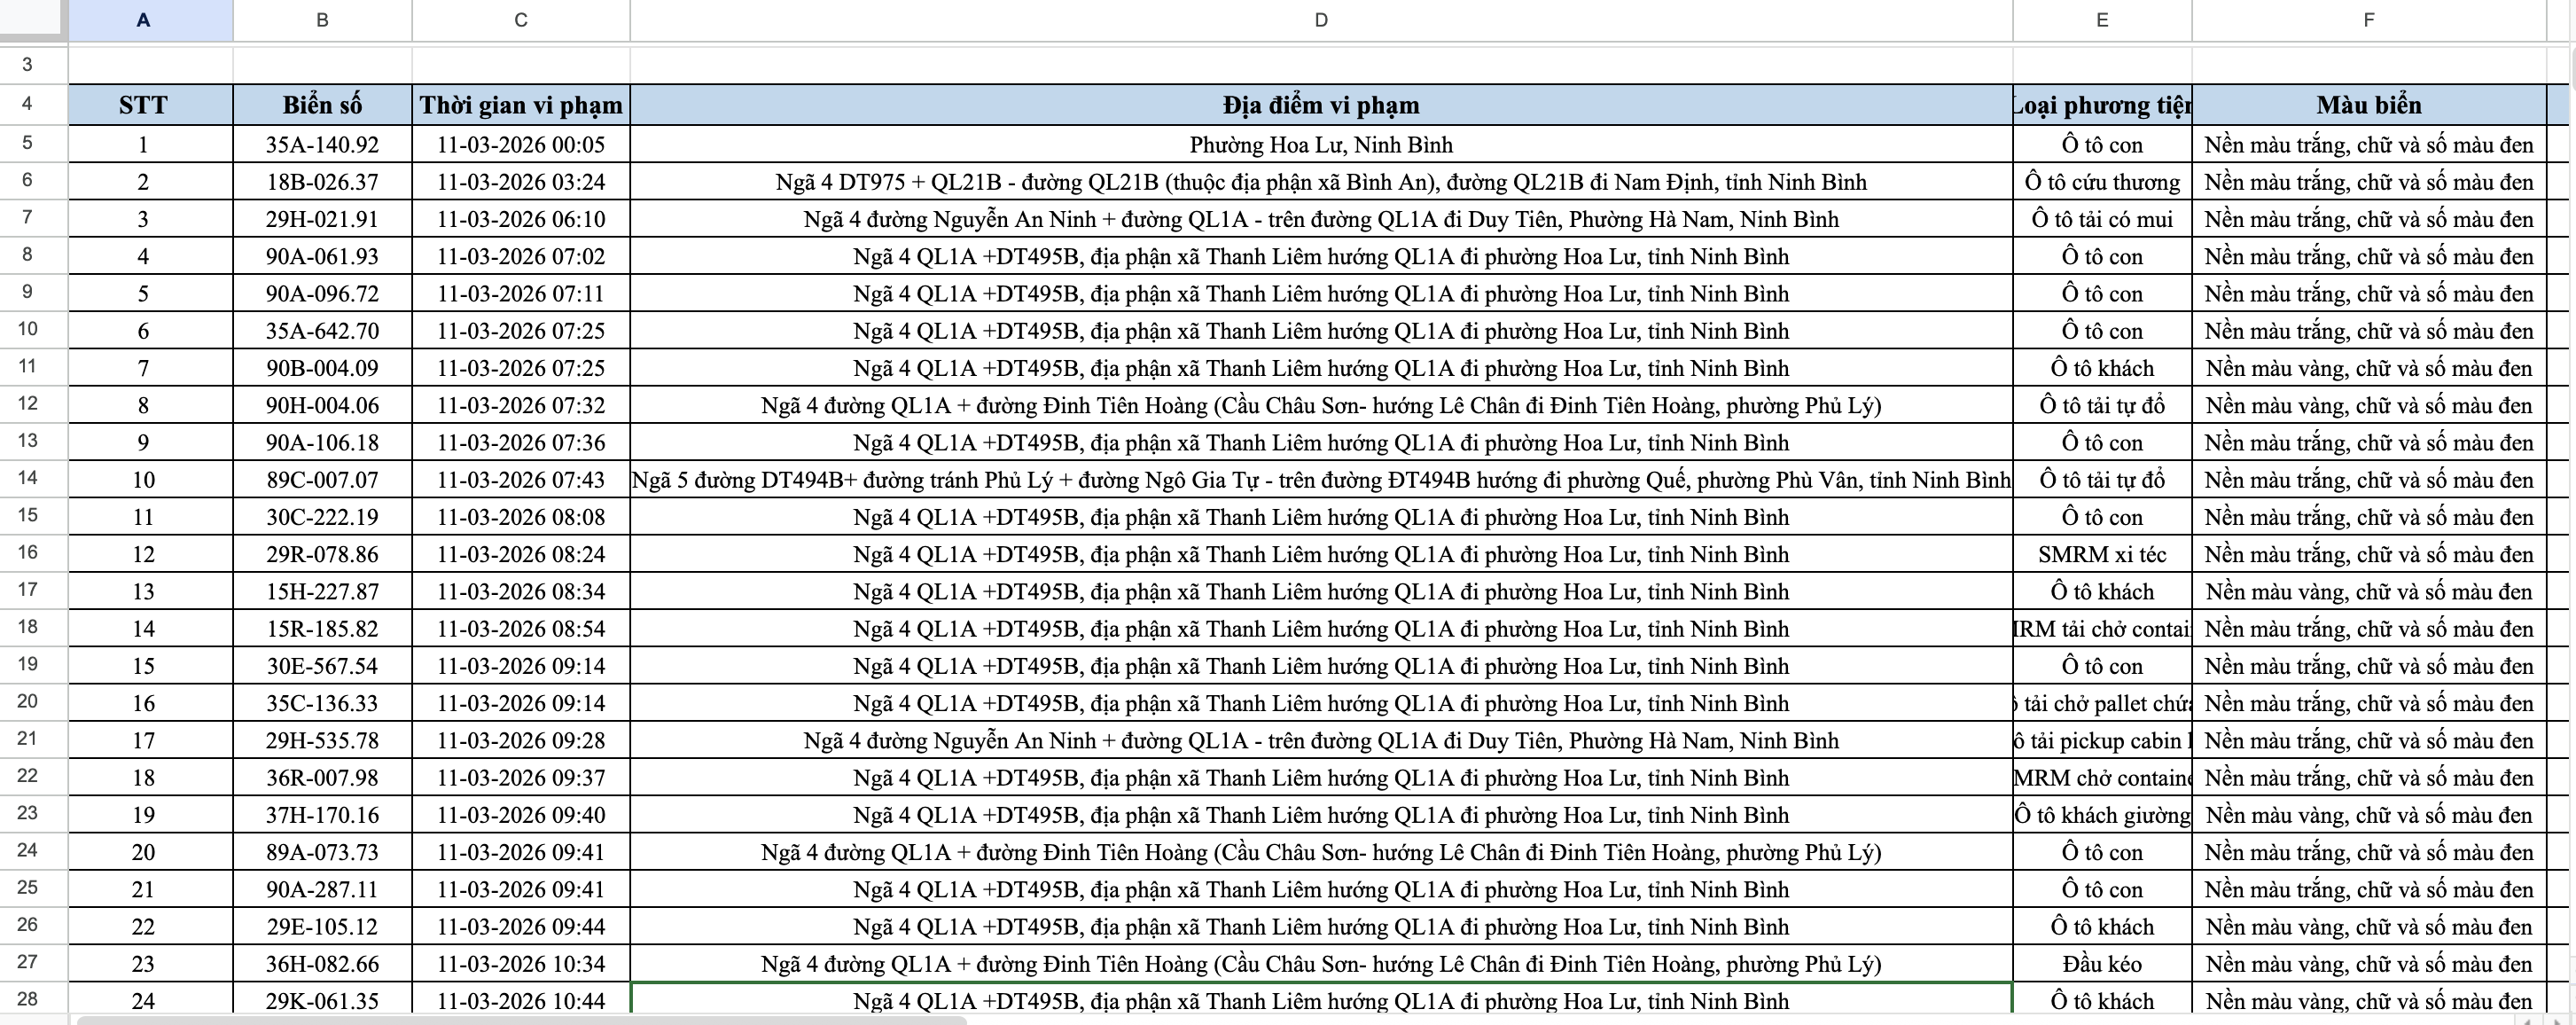
Task: Click the 'Màu biển' header cell
Action: [2368, 105]
